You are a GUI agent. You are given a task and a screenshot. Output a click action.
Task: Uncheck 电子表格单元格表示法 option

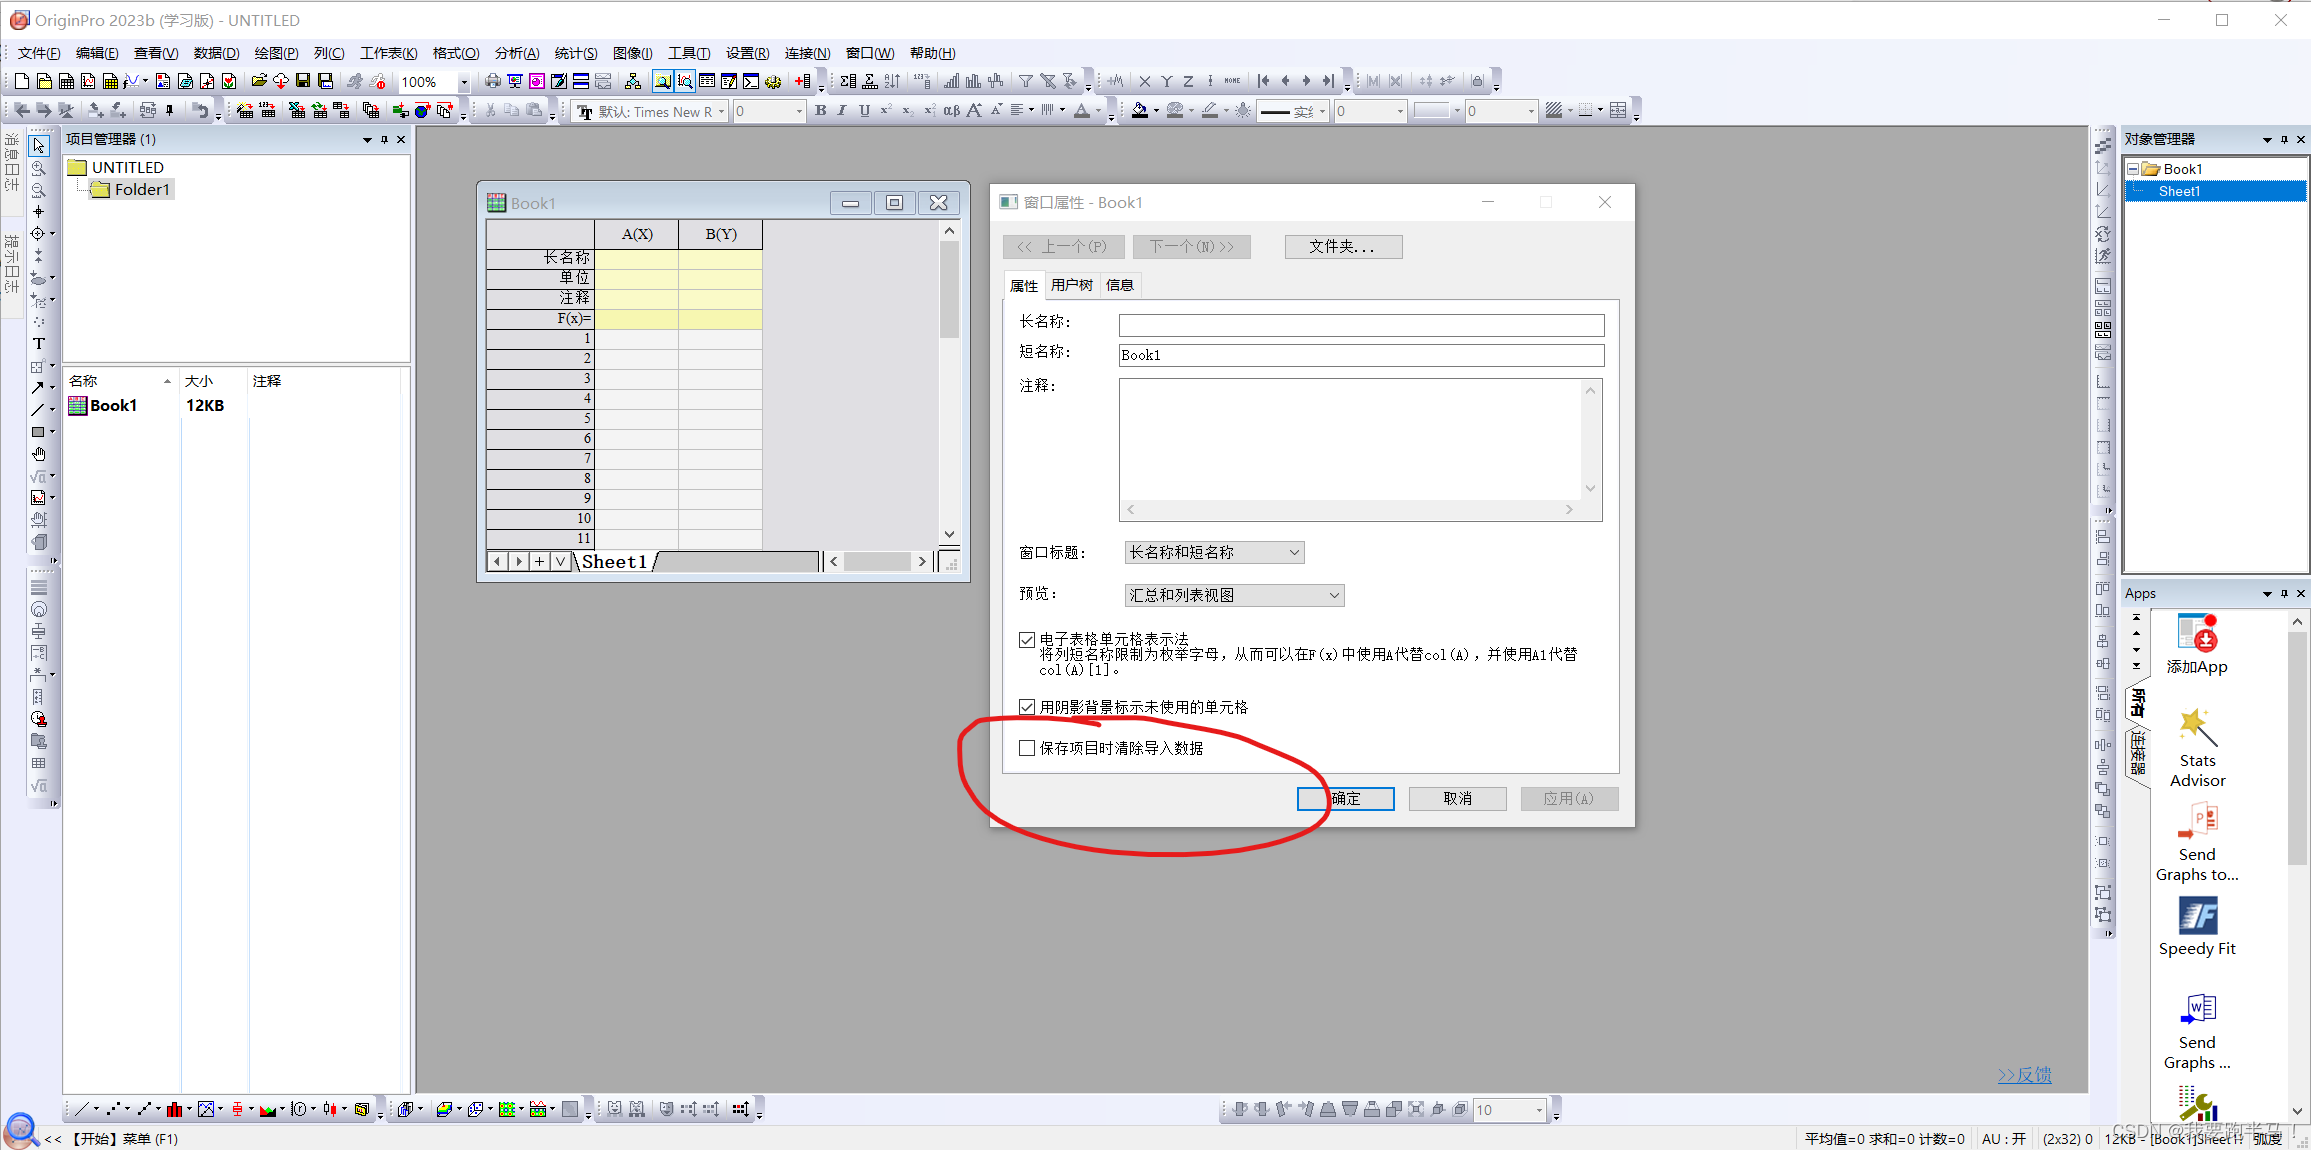point(1027,639)
